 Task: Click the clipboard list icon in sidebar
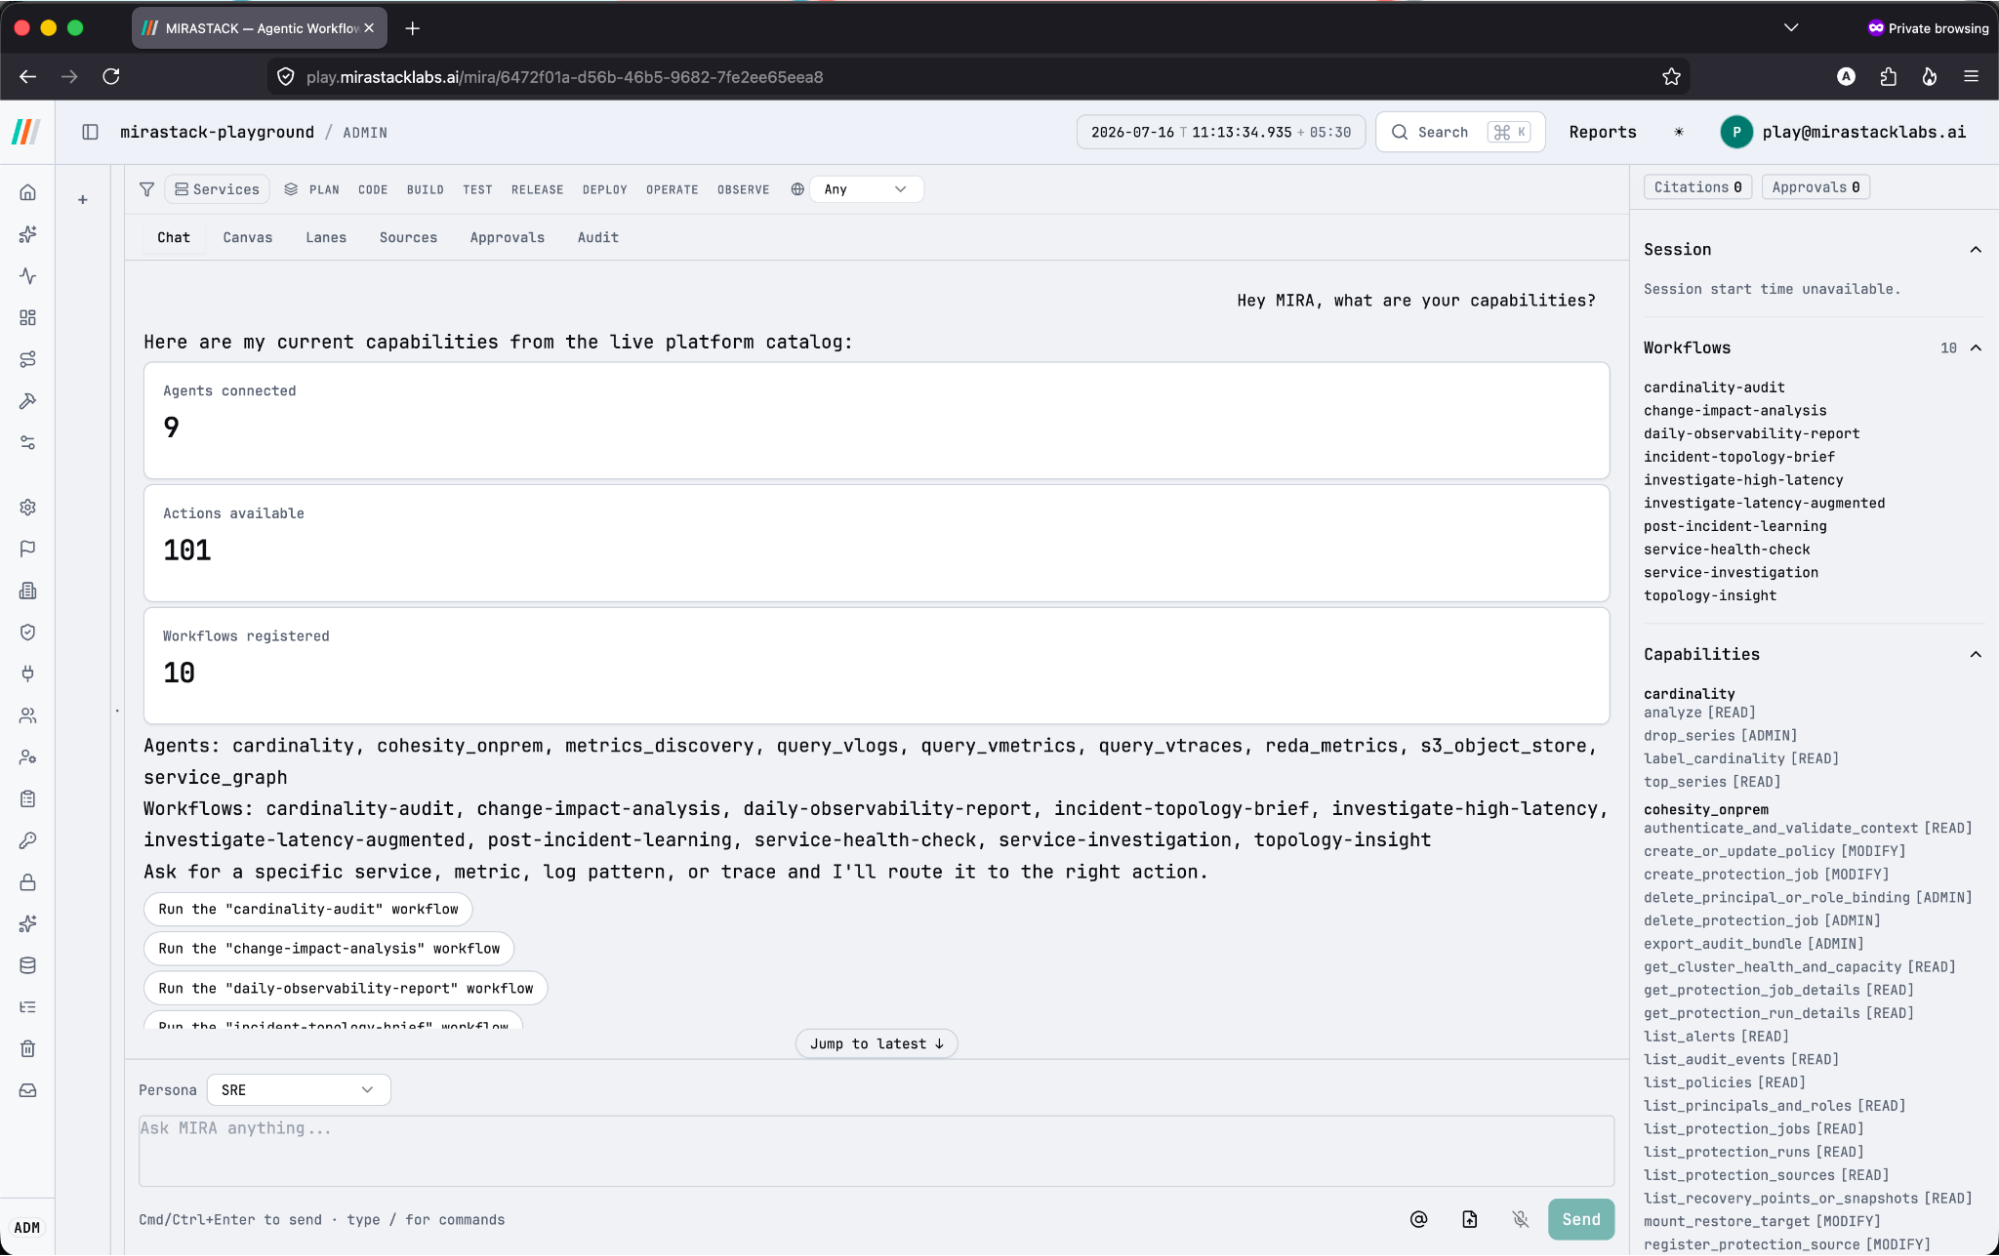coord(28,799)
